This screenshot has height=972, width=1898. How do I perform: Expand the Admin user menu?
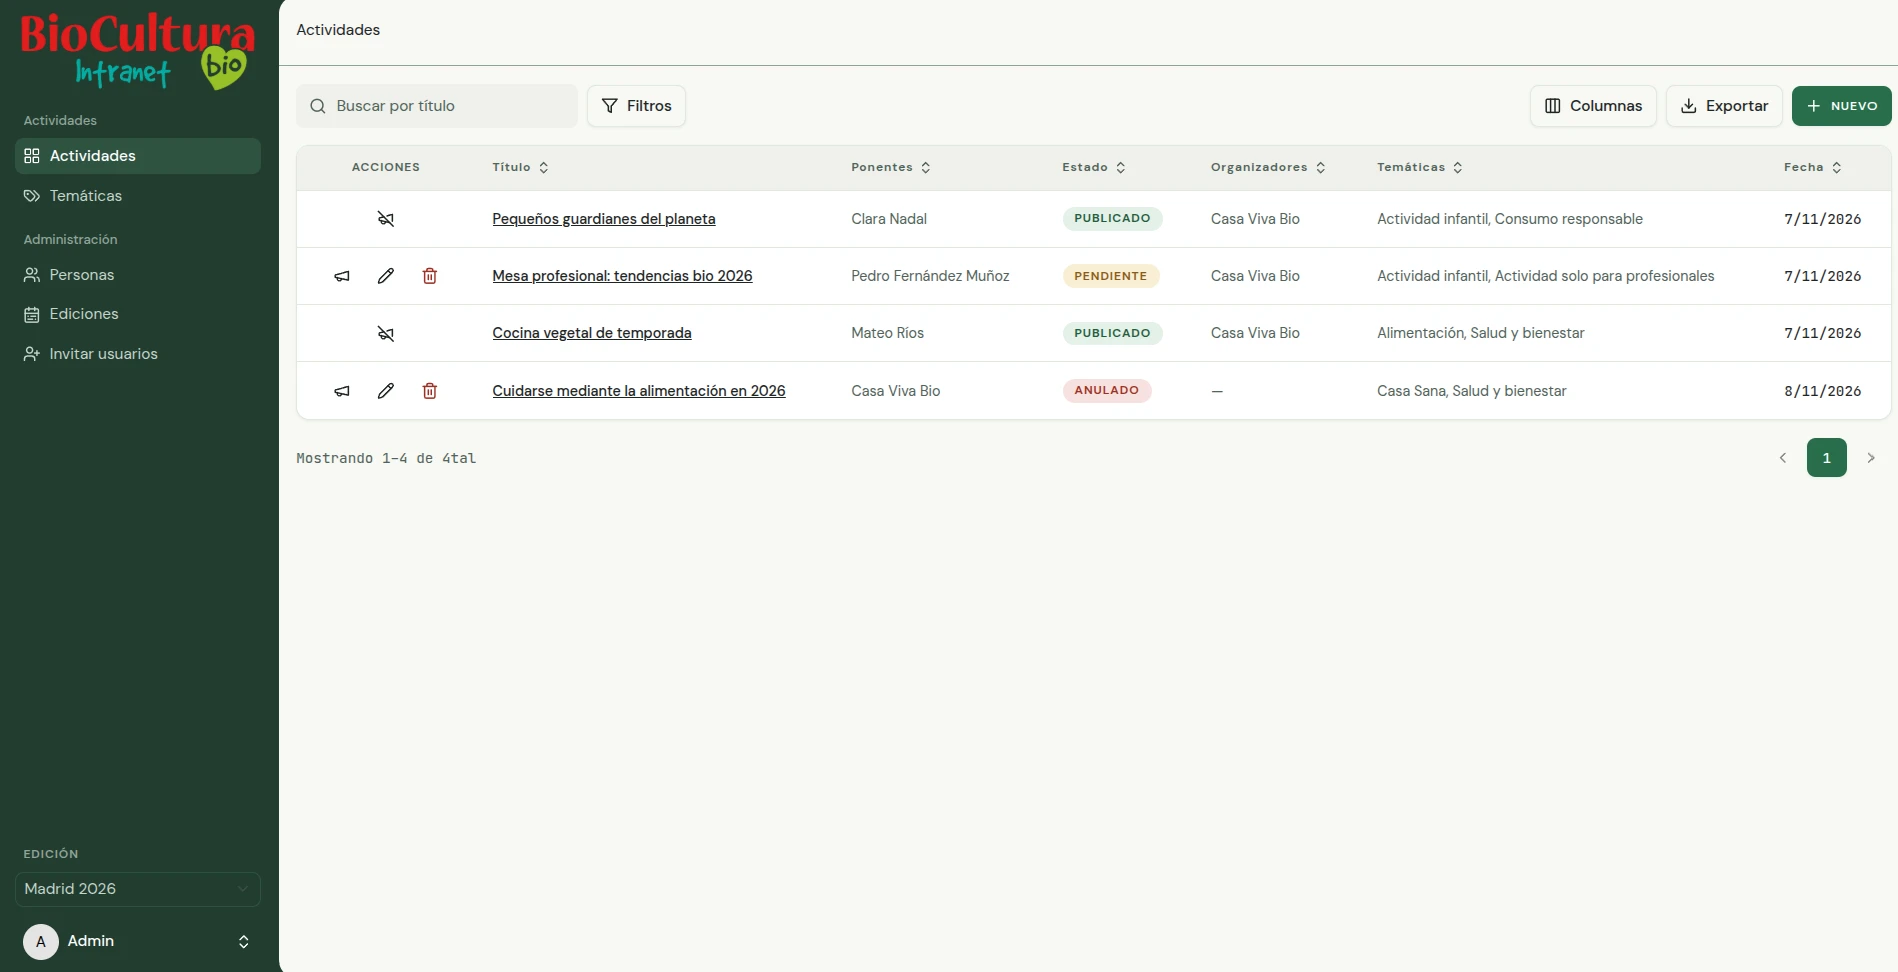pyautogui.click(x=138, y=941)
